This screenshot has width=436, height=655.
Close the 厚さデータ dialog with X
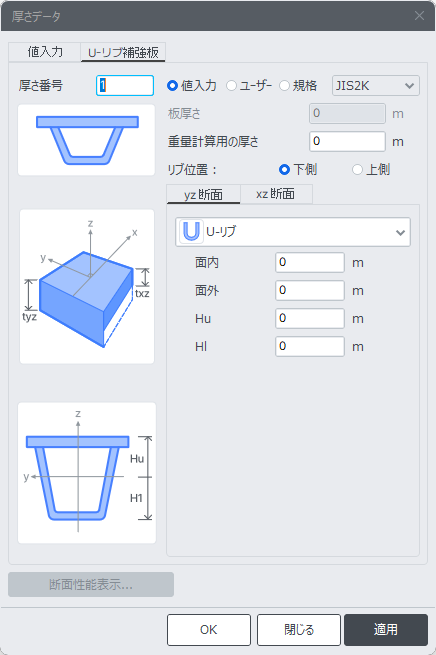point(419,16)
